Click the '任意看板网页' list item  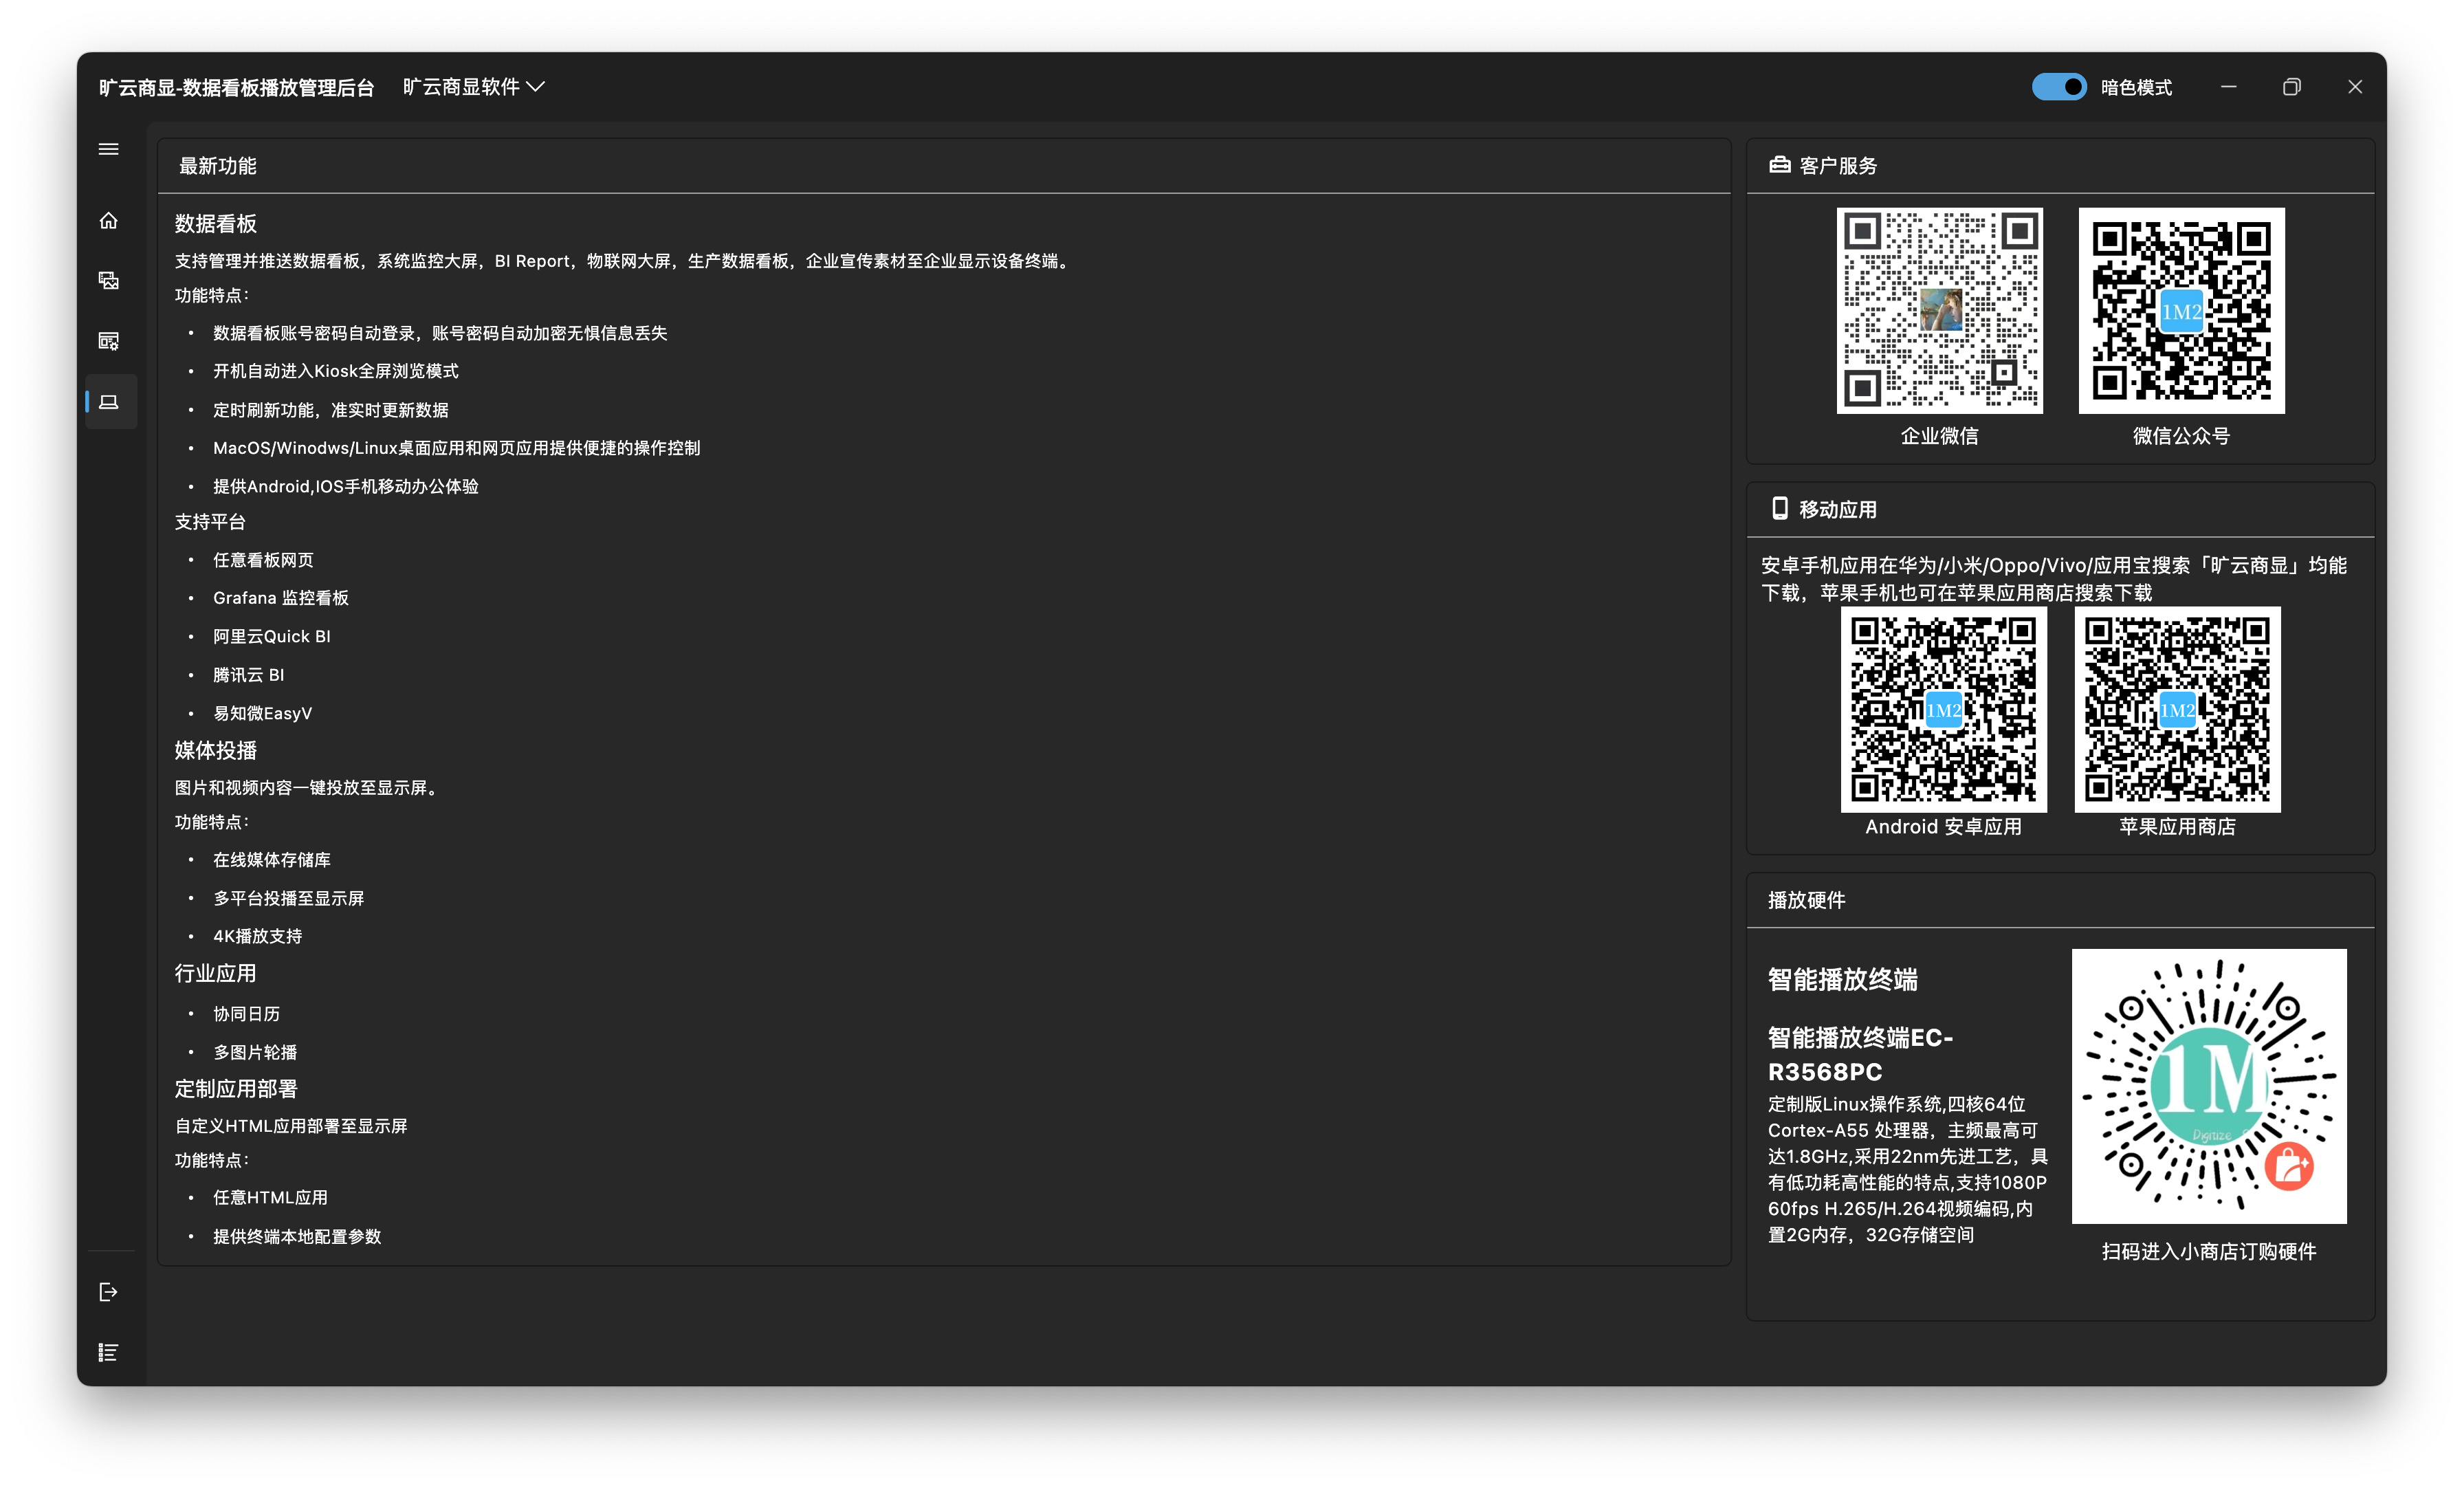(263, 560)
